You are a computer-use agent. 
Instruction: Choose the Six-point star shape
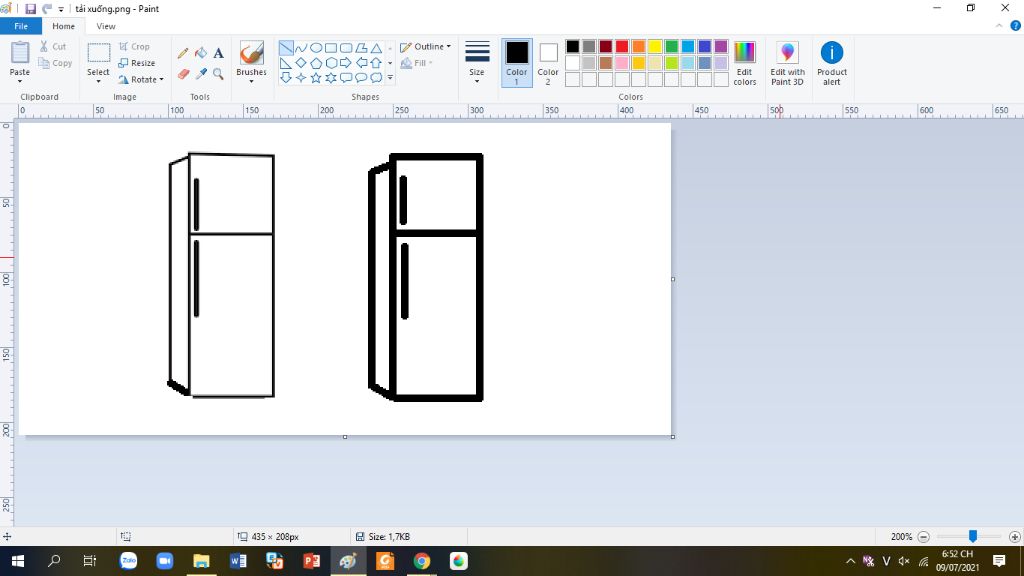(331, 78)
